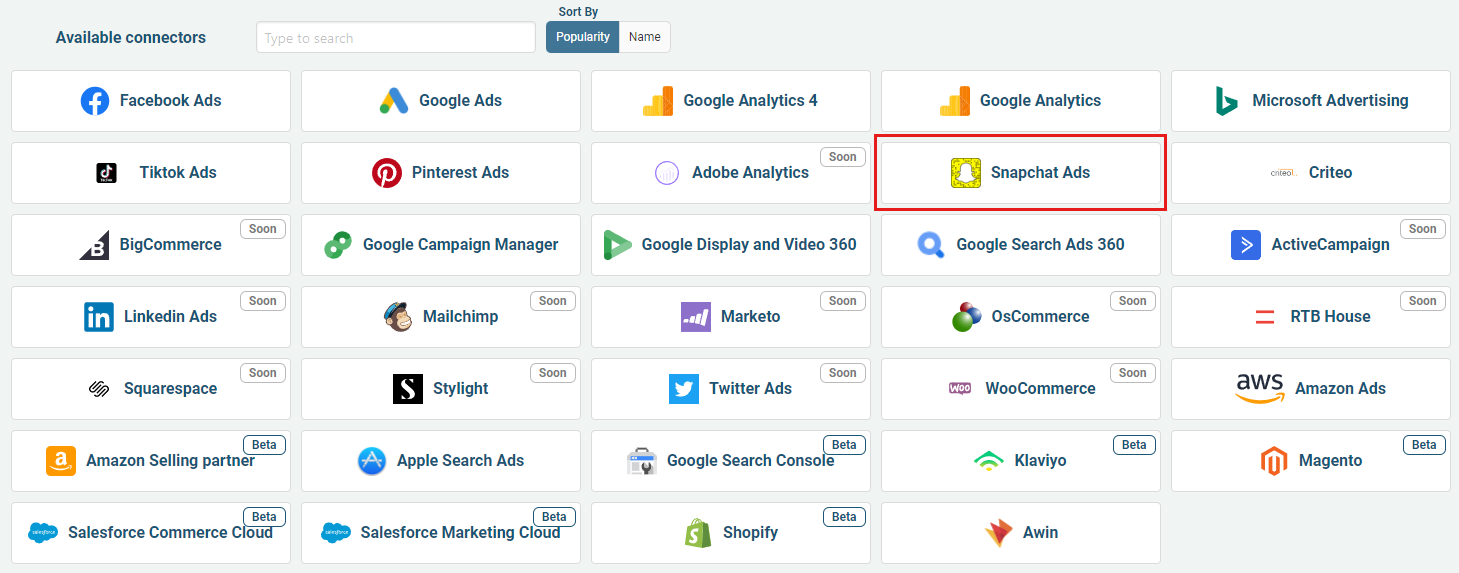Click the Pinterest Ads logo icon

tap(387, 173)
